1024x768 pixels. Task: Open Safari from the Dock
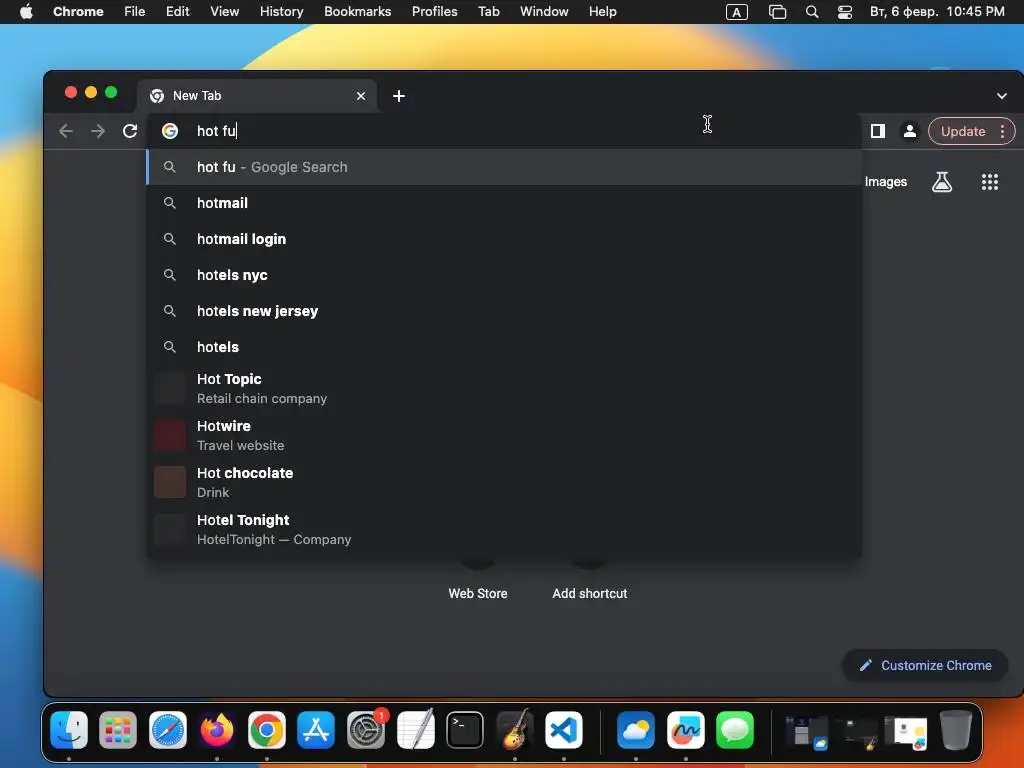pos(168,729)
